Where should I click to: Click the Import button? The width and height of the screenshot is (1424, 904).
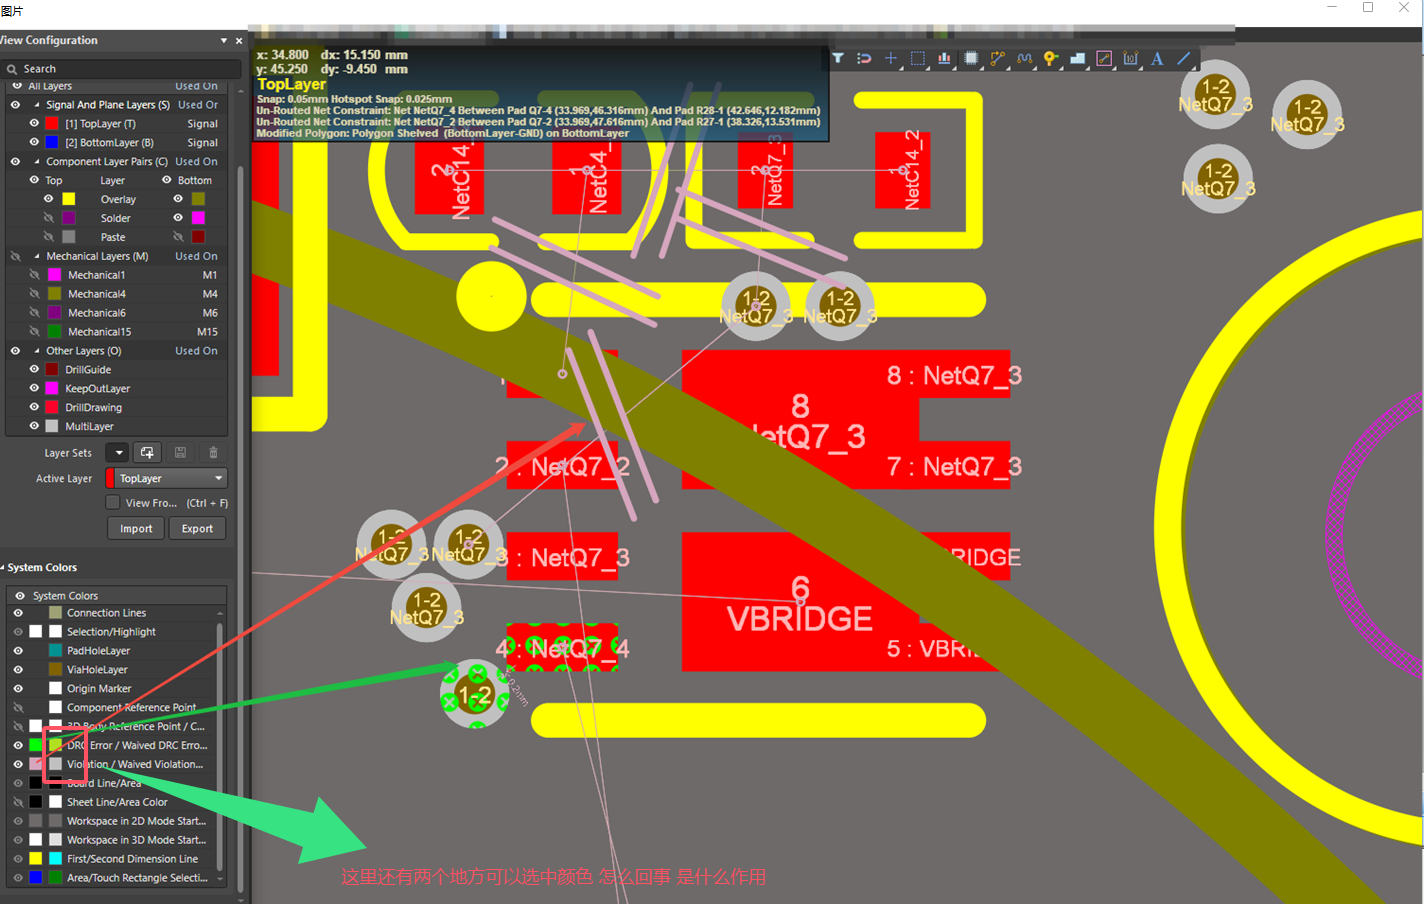coord(136,529)
